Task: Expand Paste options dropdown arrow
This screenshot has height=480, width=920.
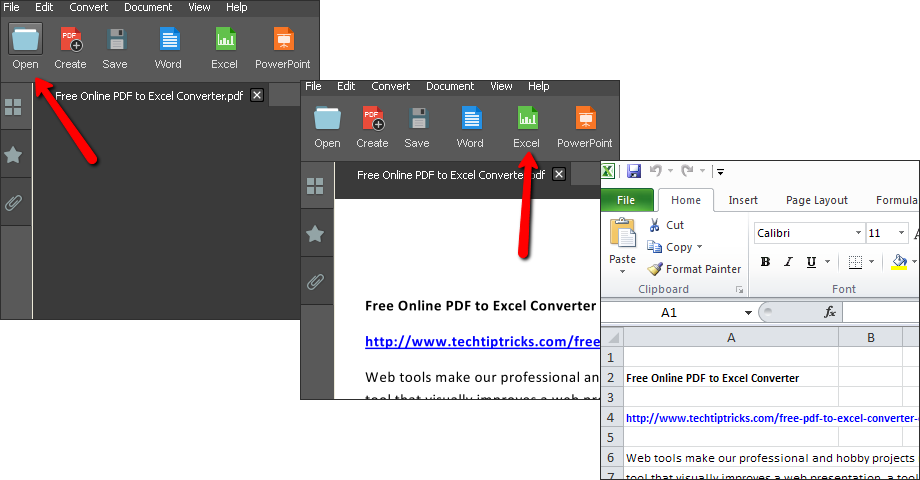Action: point(623,272)
